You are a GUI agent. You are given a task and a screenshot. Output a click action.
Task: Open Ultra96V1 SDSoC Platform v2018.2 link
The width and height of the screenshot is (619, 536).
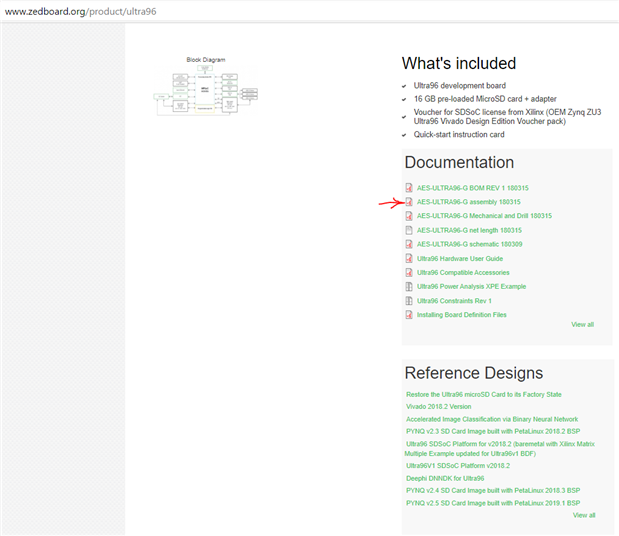[x=458, y=466]
